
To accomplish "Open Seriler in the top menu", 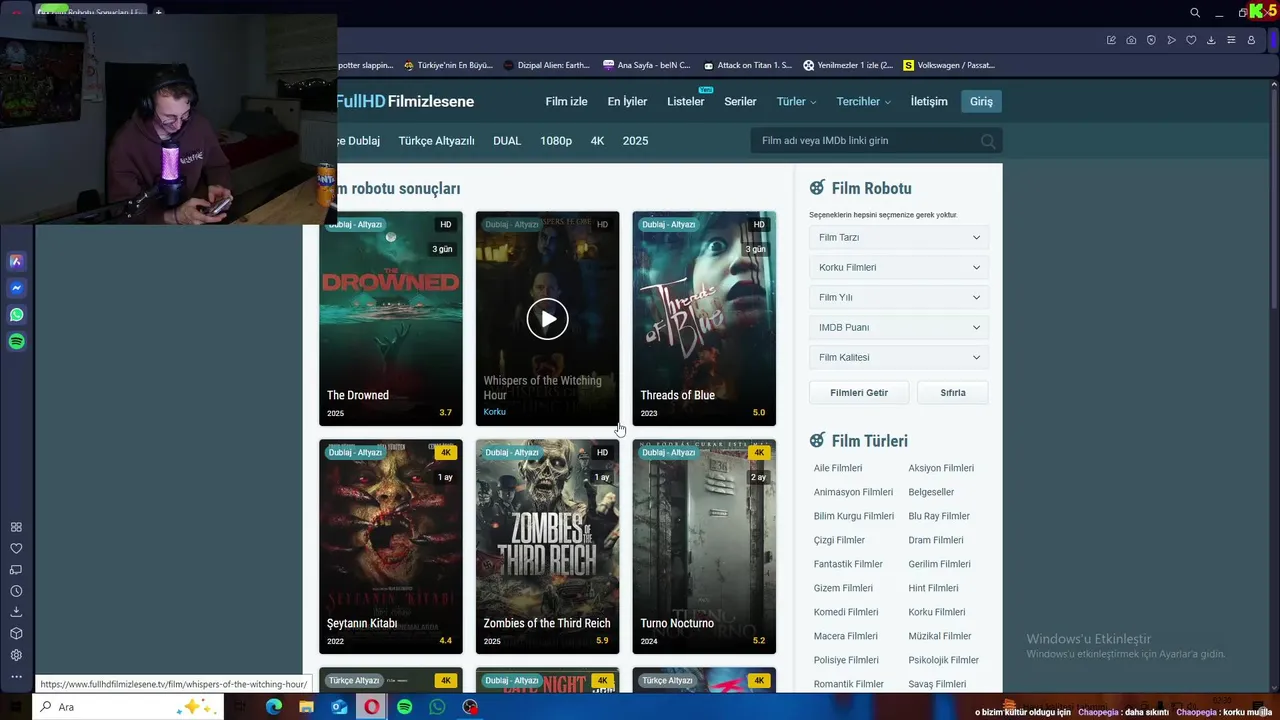I will pyautogui.click(x=740, y=102).
